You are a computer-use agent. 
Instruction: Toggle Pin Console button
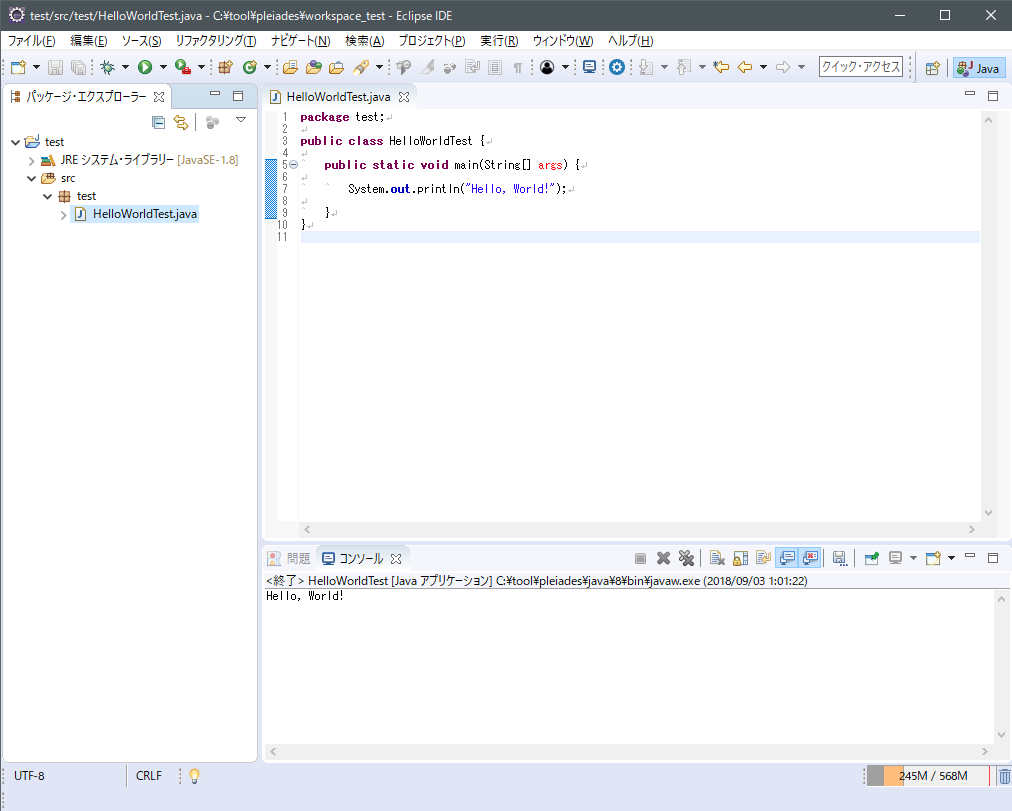(x=871, y=558)
